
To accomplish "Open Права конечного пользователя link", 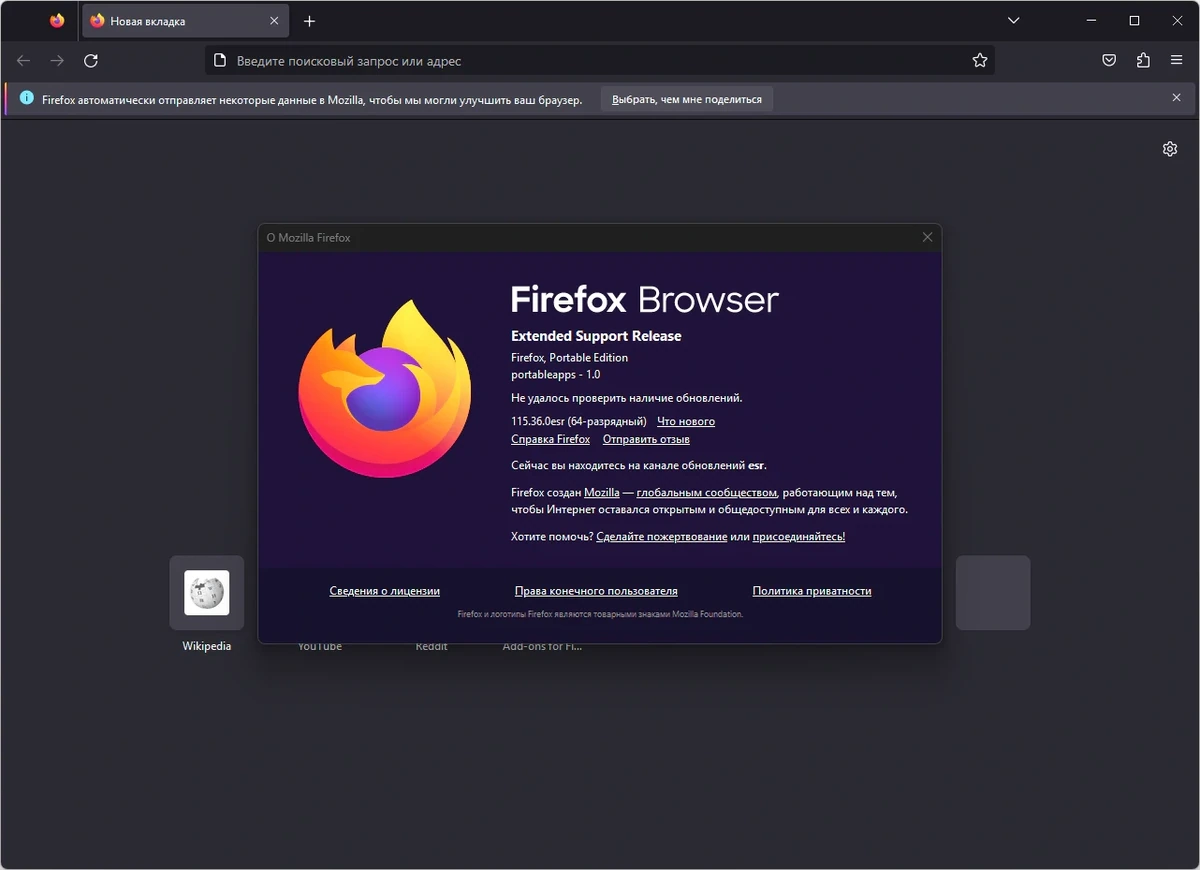I will point(596,591).
